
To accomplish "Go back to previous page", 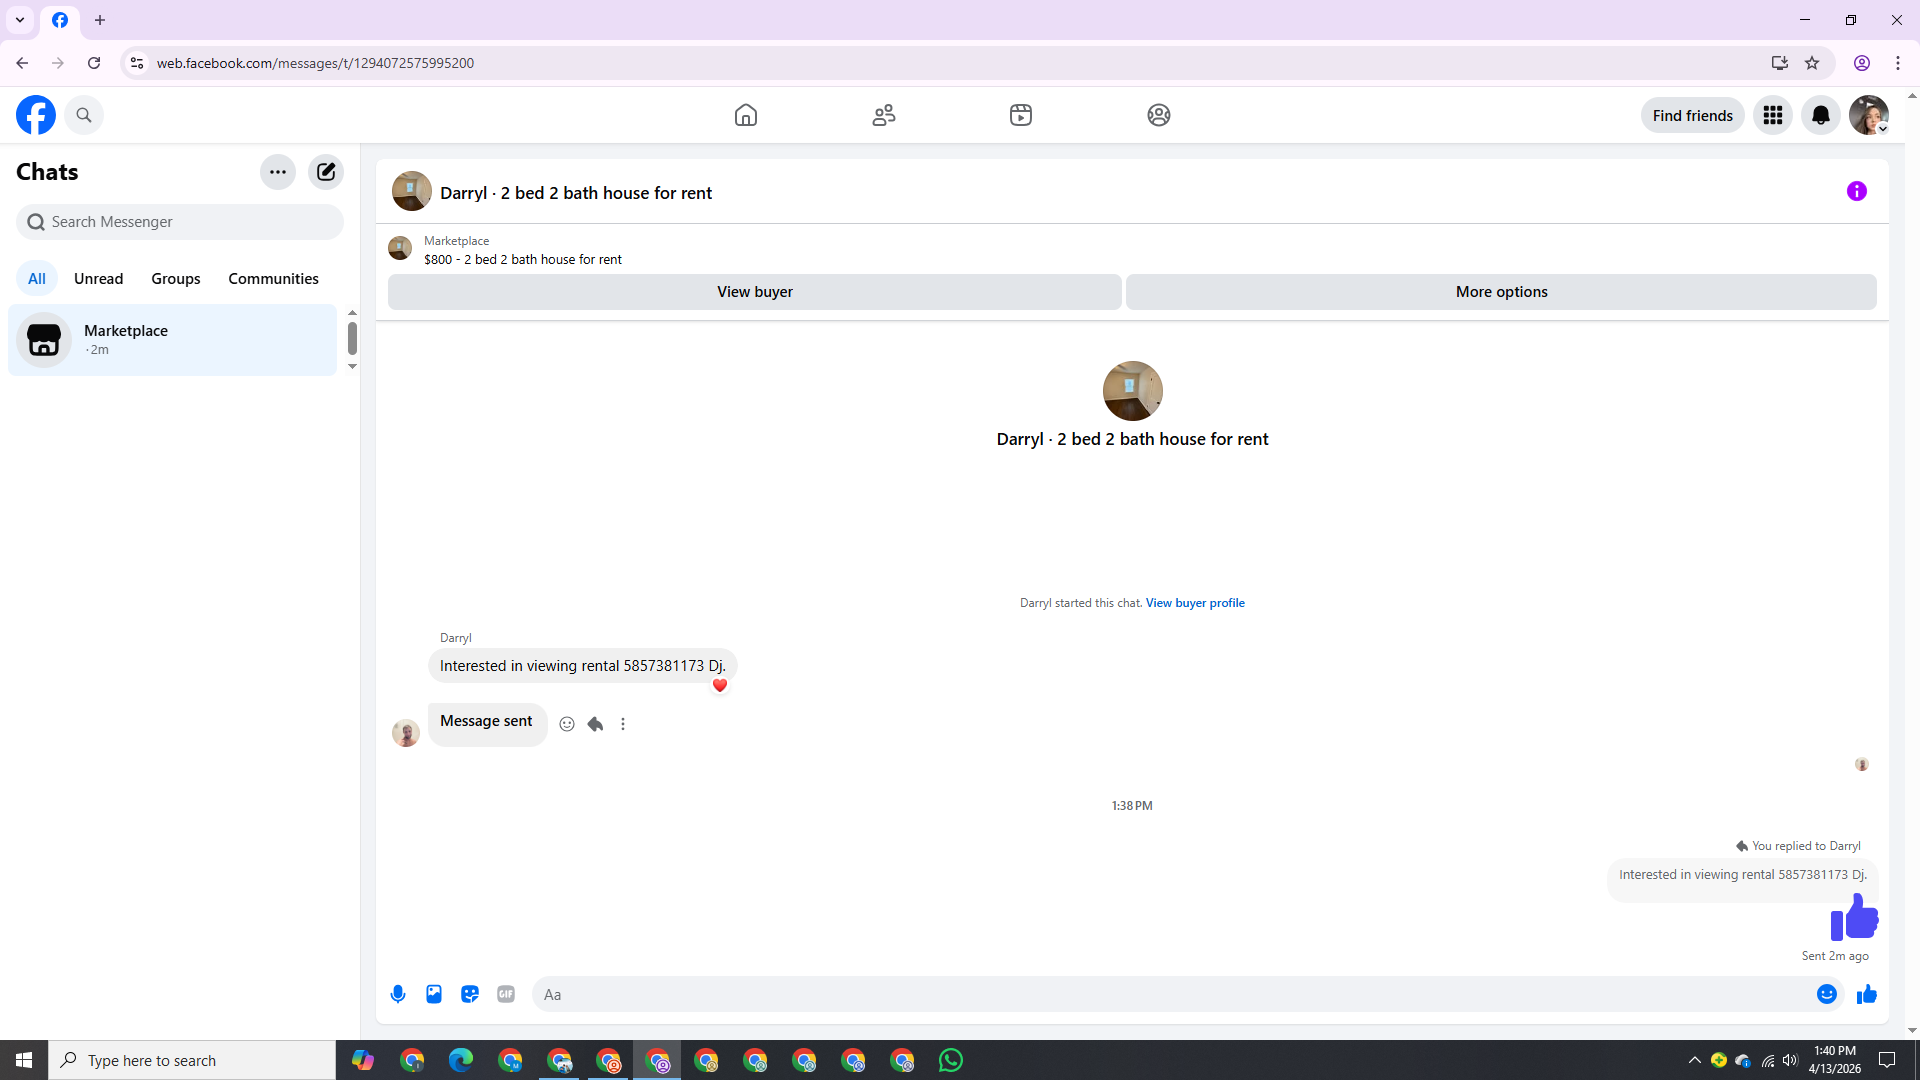I will (22, 63).
